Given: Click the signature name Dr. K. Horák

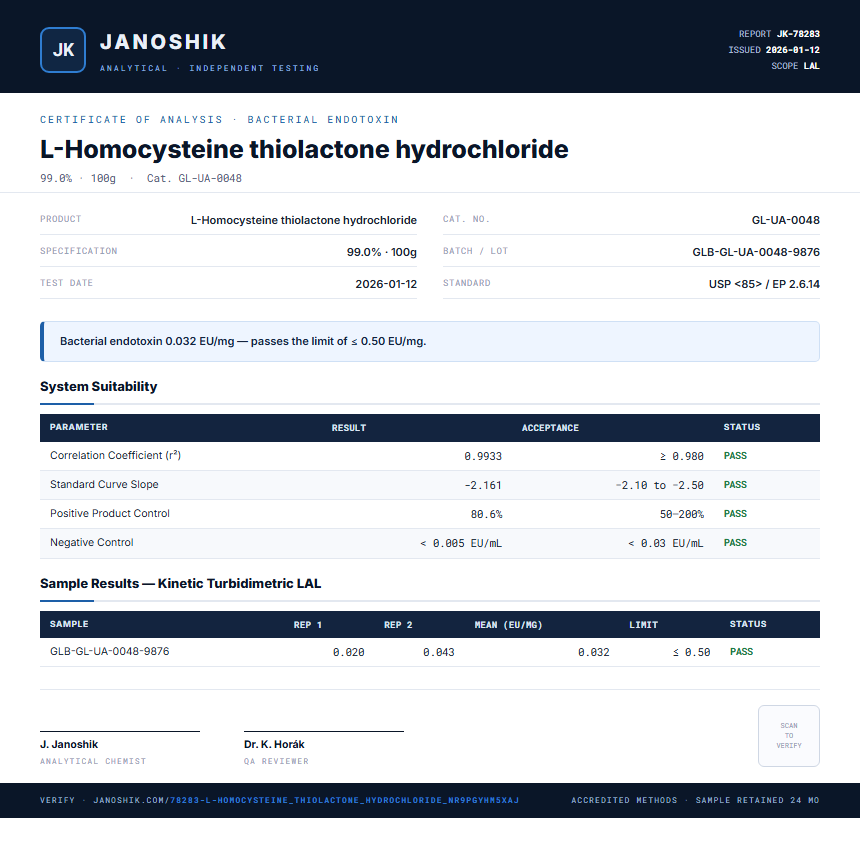Looking at the screenshot, I should (x=274, y=745).
